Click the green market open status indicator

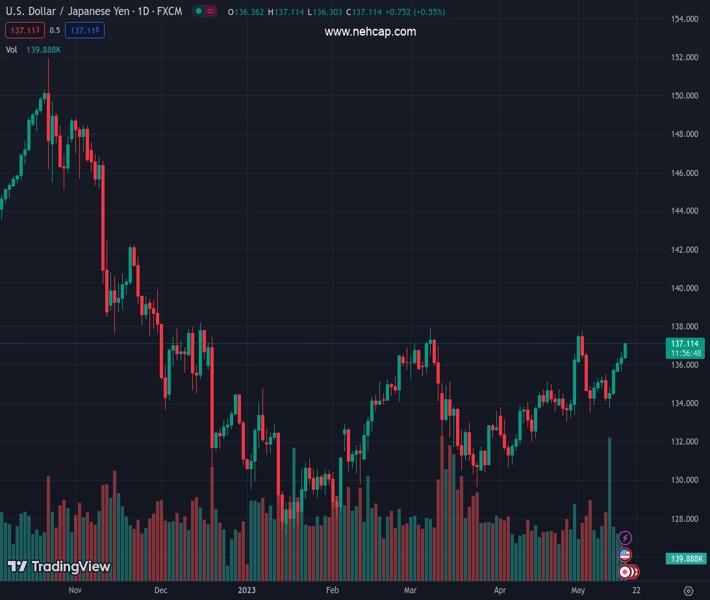[199, 12]
